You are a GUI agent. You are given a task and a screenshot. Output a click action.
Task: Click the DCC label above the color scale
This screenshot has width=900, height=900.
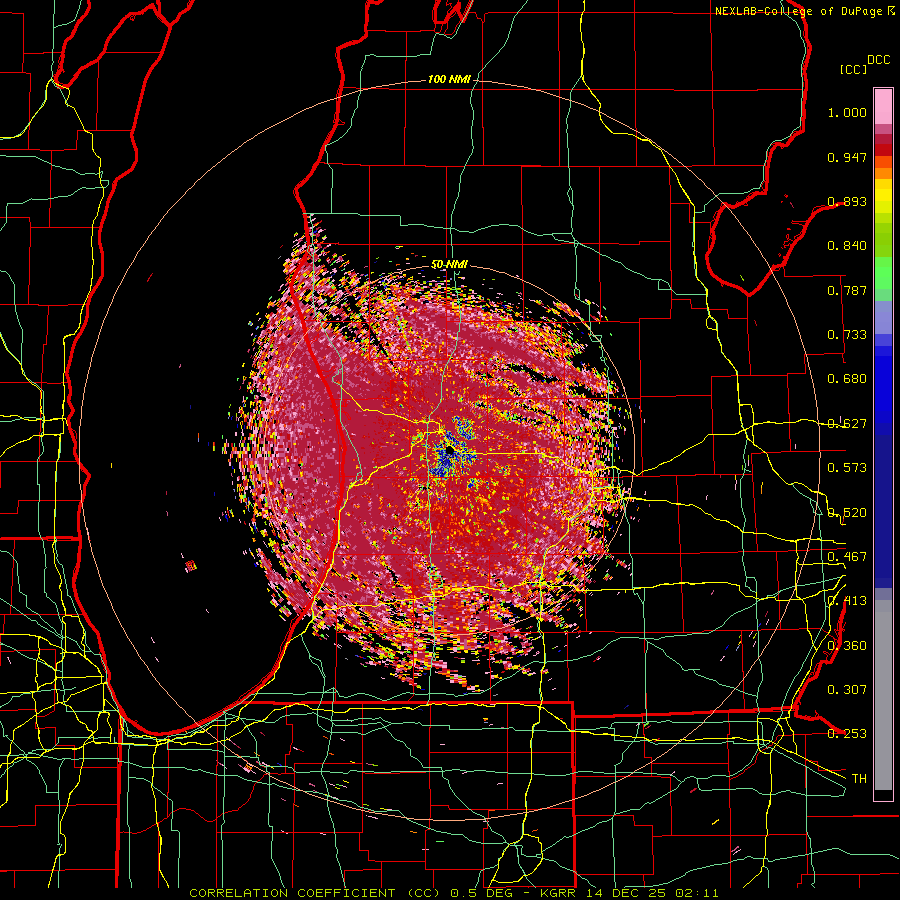click(879, 60)
